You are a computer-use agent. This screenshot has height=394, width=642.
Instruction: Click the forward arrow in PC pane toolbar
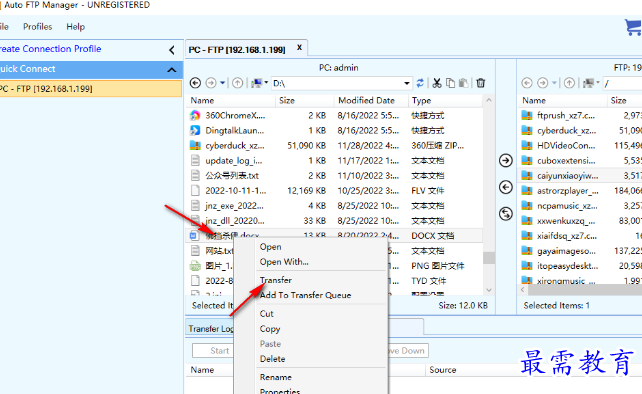pos(211,83)
